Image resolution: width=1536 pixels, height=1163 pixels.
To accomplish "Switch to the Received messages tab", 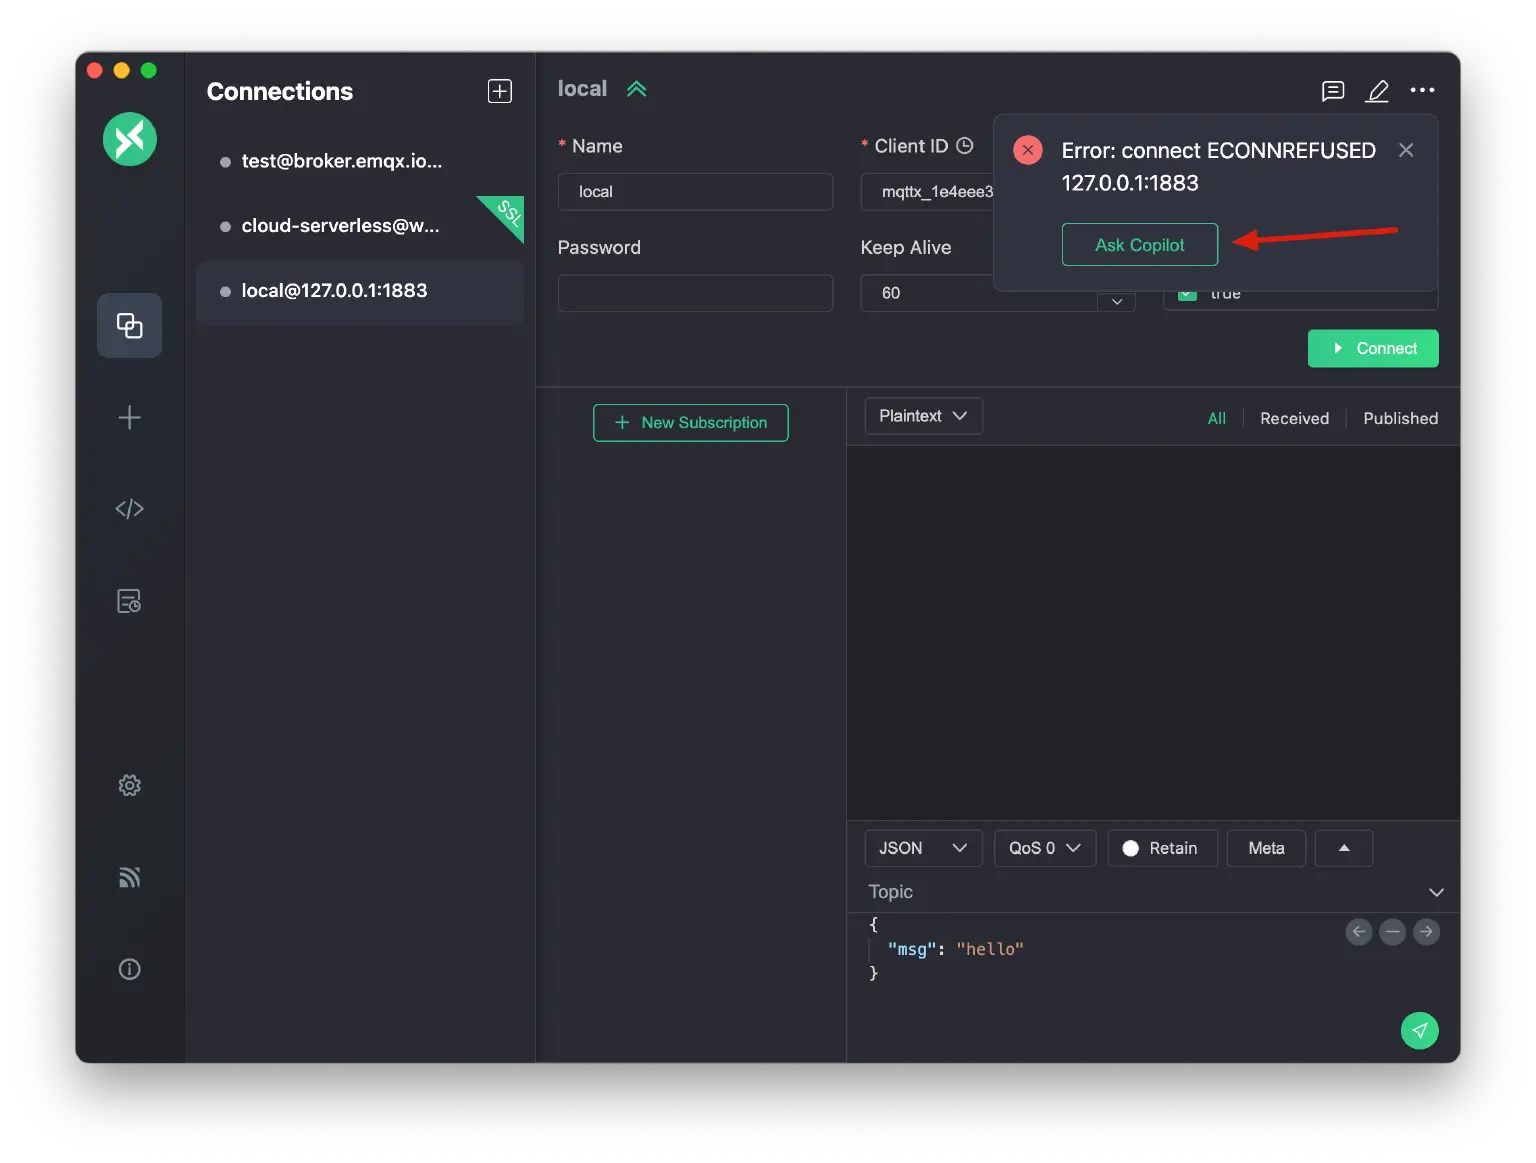I will tap(1294, 418).
